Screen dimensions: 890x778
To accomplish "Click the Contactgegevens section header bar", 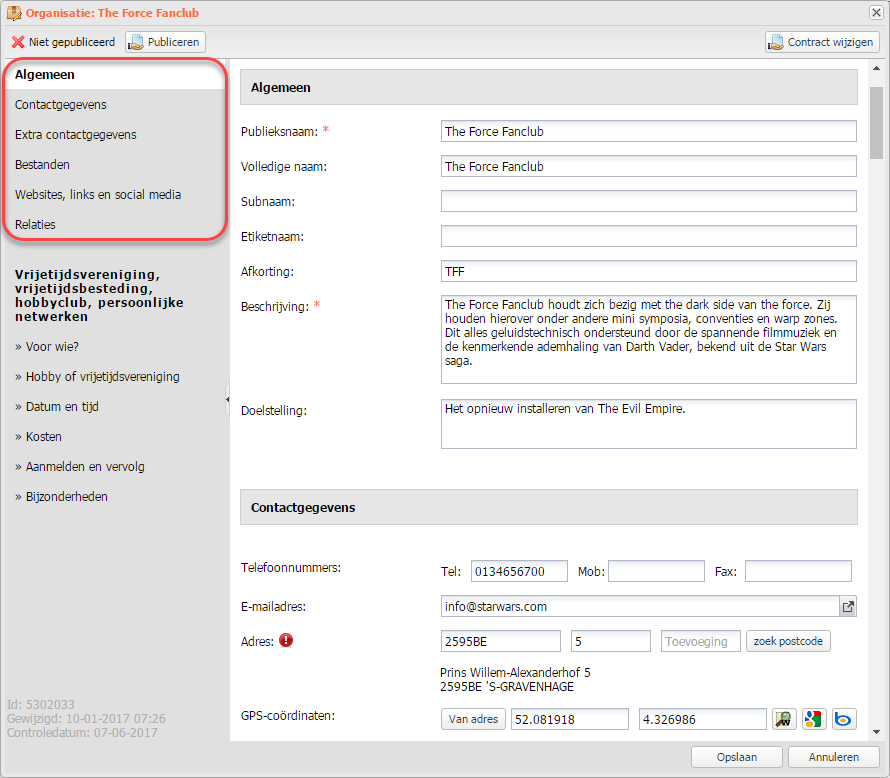I will (549, 507).
